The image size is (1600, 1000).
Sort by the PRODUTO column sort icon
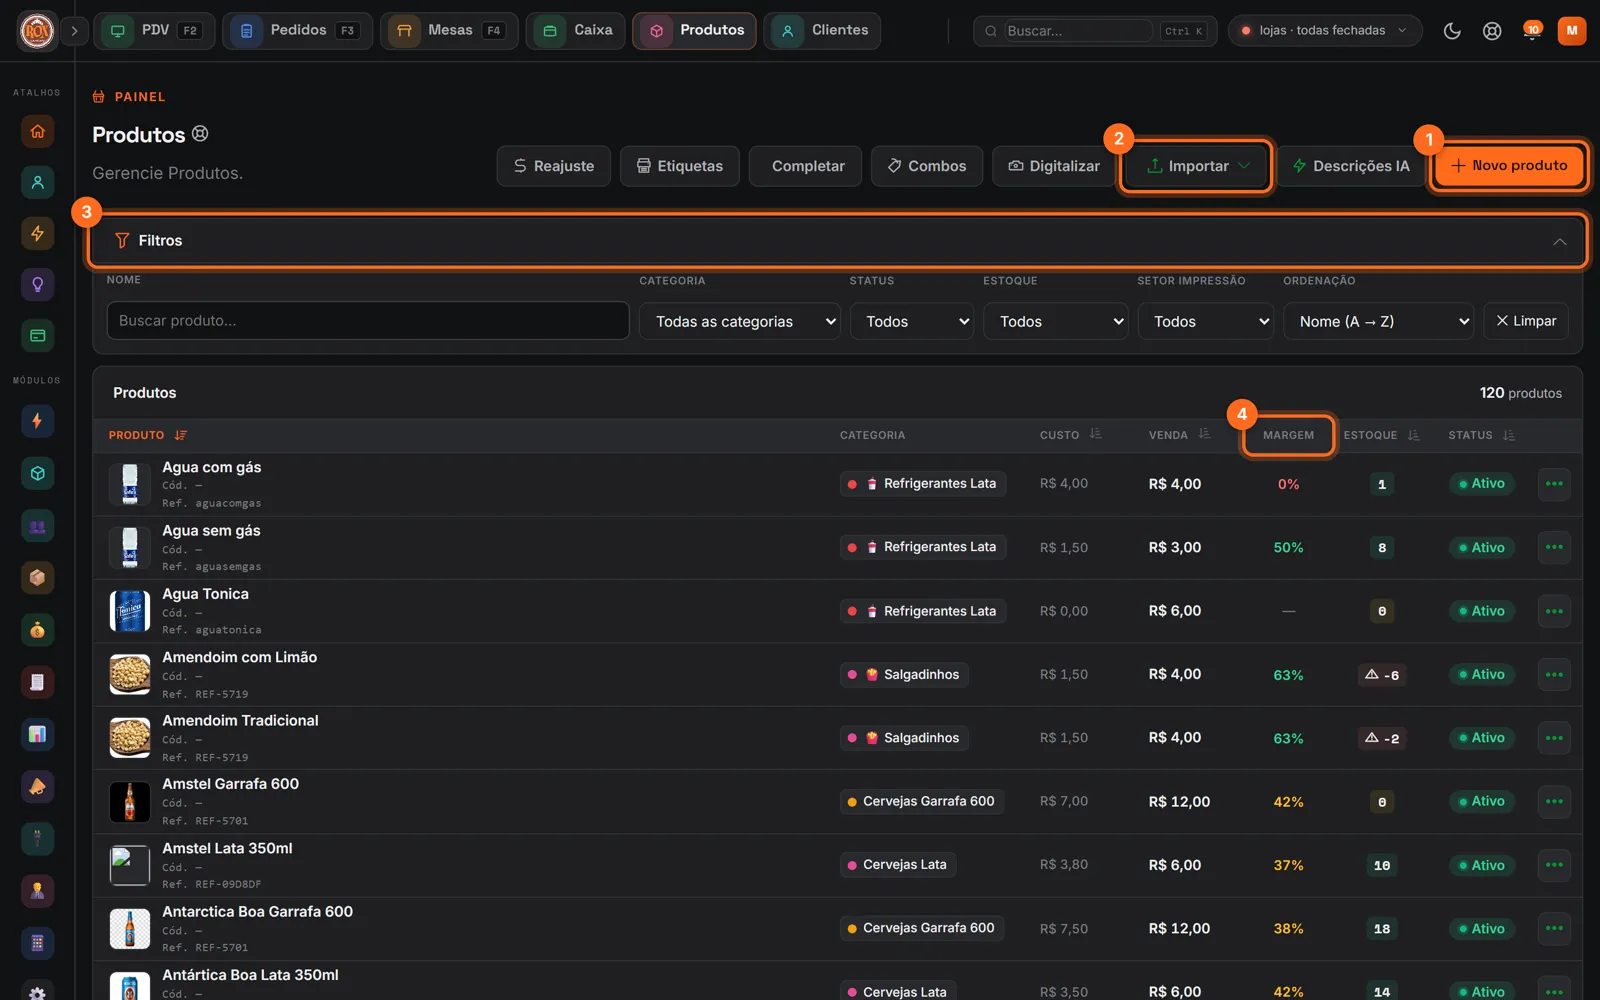pyautogui.click(x=181, y=435)
